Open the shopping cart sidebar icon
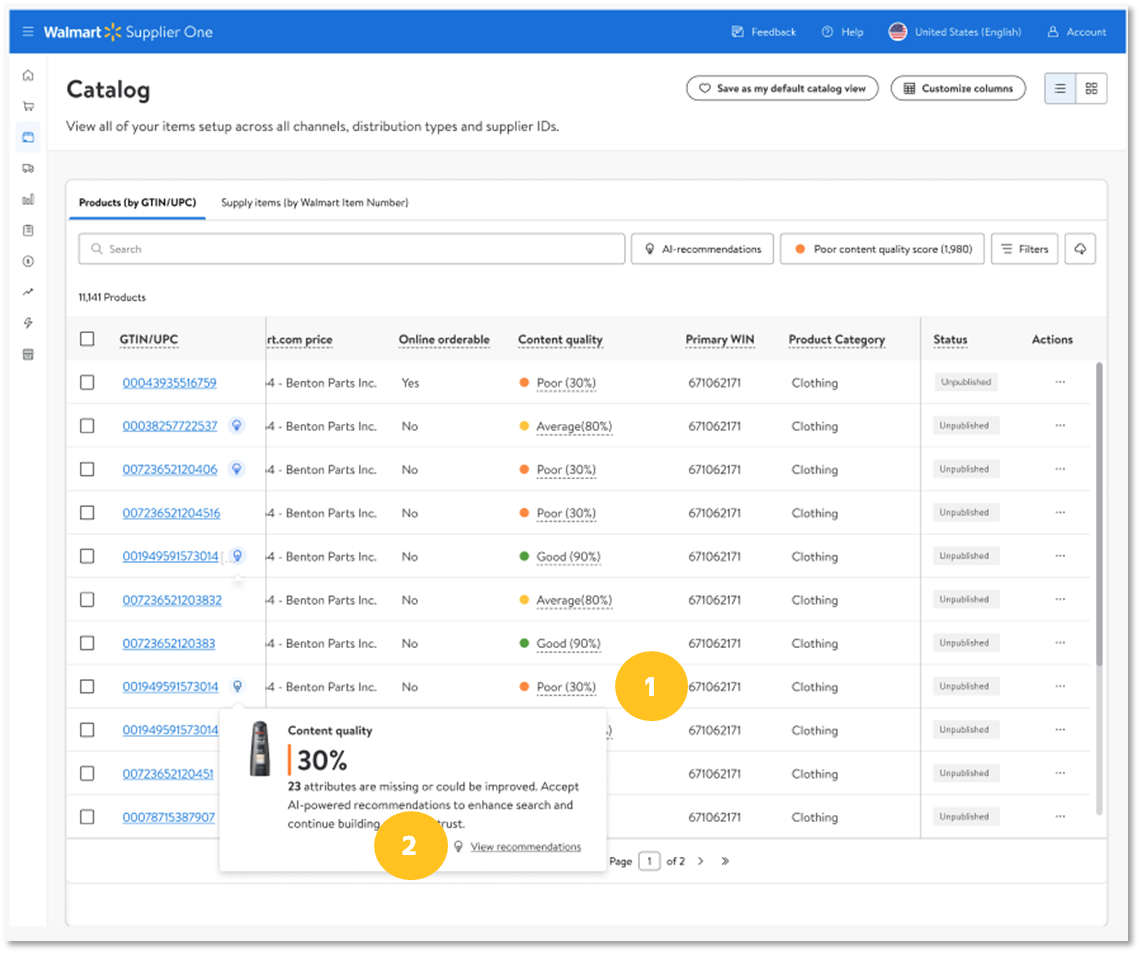The width and height of the screenshot is (1141, 954). 28,106
